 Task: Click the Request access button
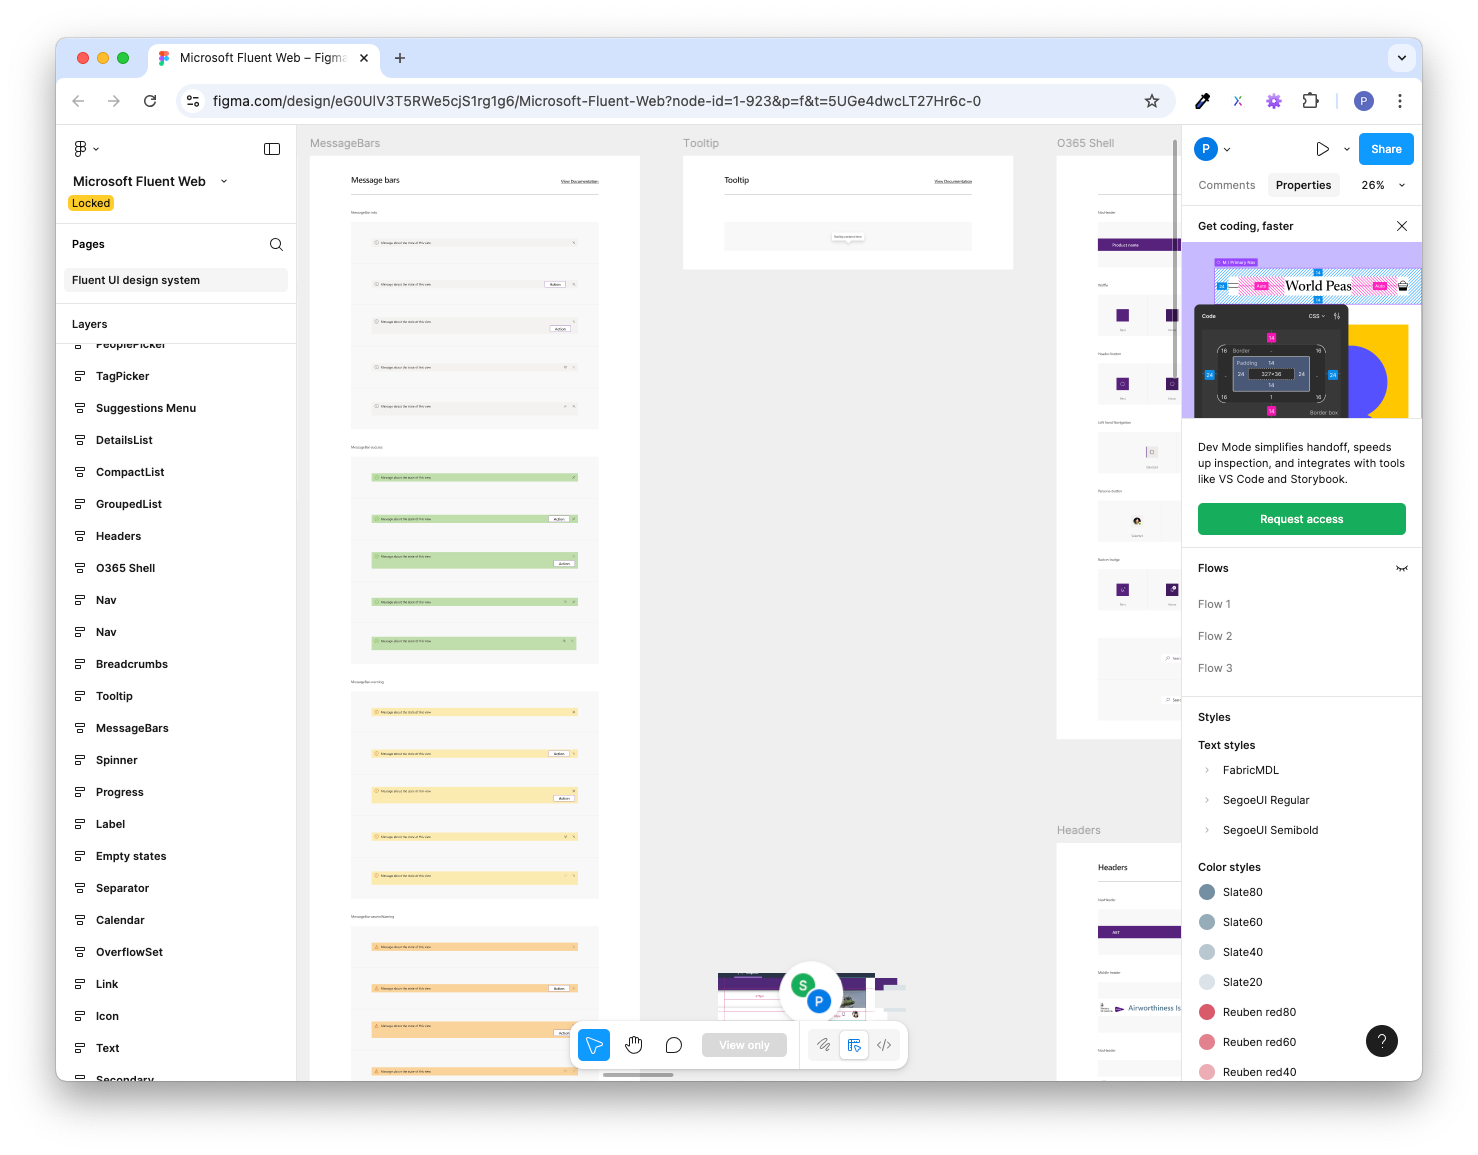point(1302,519)
